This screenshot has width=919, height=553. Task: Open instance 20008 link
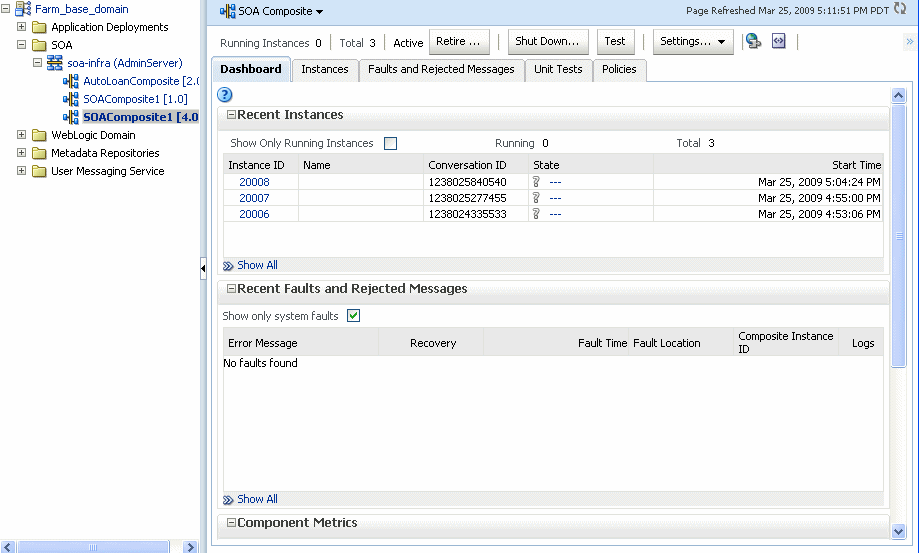point(254,182)
